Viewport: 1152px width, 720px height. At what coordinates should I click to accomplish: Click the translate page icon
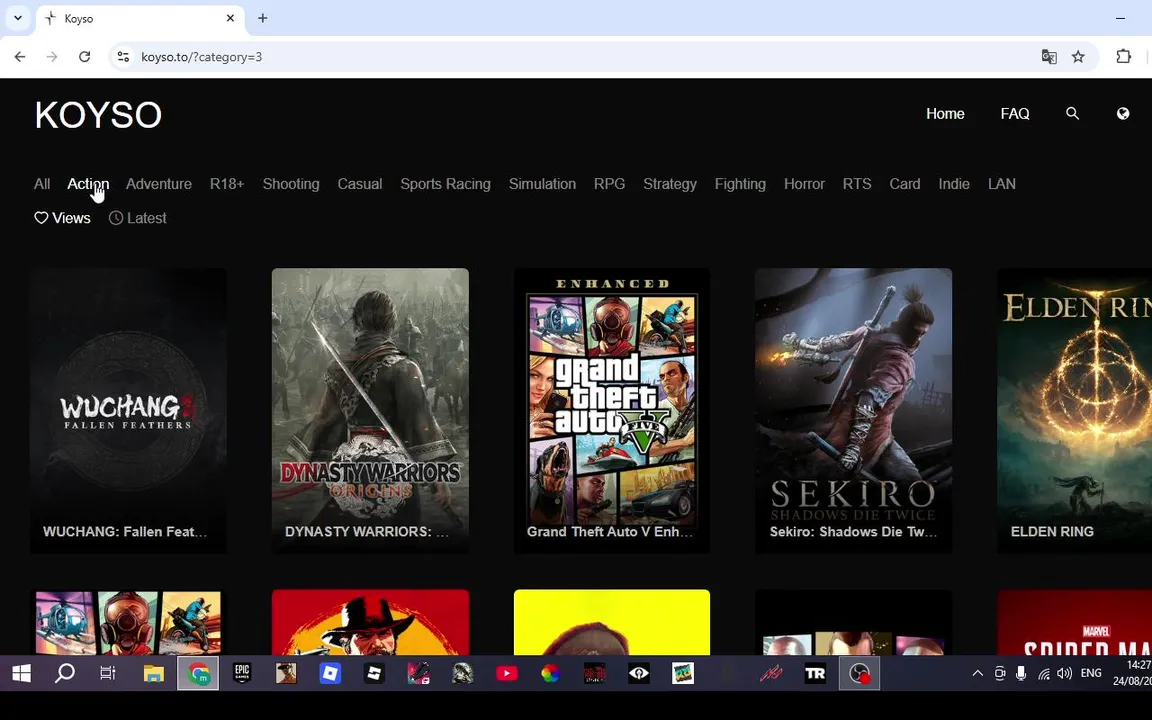(1049, 57)
